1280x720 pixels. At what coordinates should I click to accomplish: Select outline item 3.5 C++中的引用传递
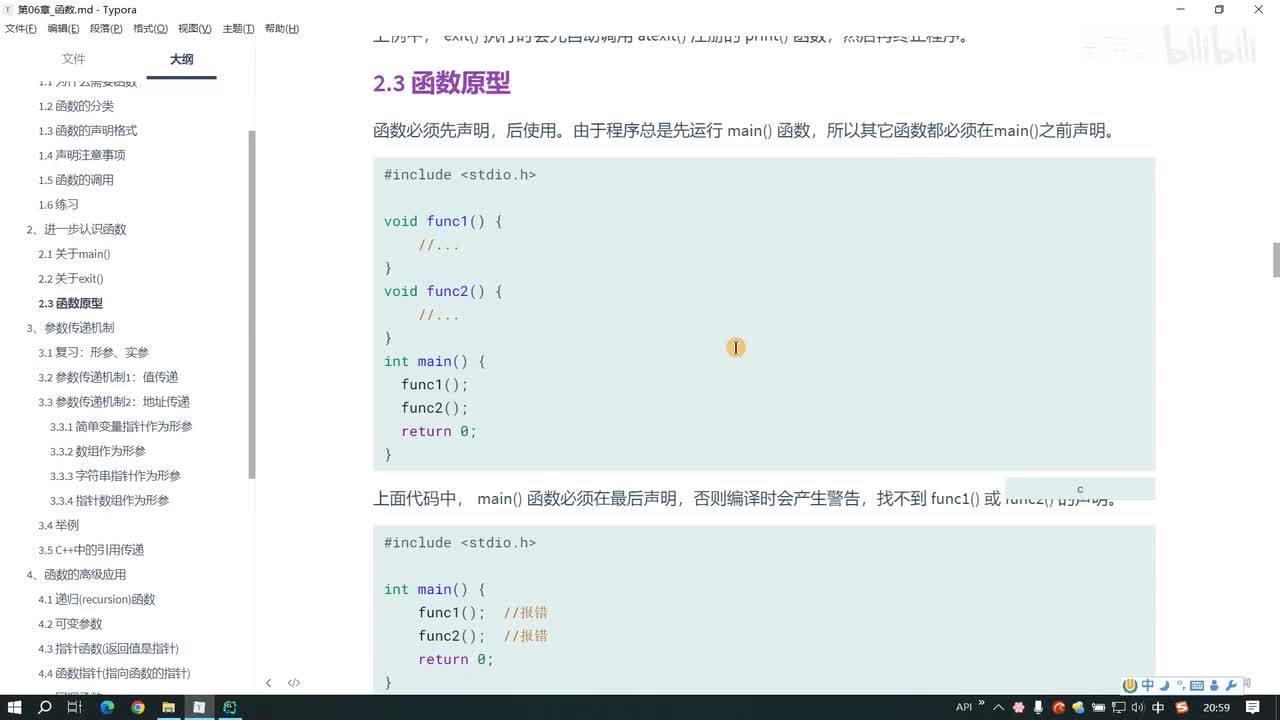click(91, 550)
